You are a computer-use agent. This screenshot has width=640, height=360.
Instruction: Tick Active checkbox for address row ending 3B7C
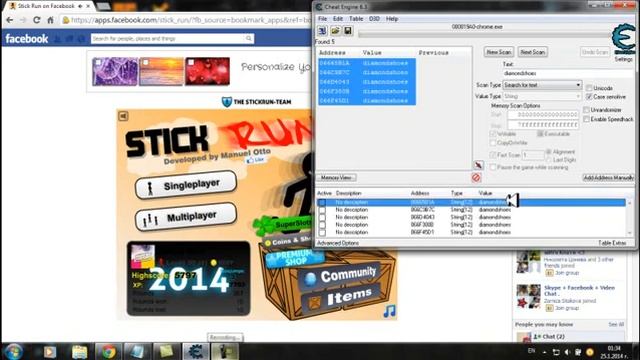point(322,210)
